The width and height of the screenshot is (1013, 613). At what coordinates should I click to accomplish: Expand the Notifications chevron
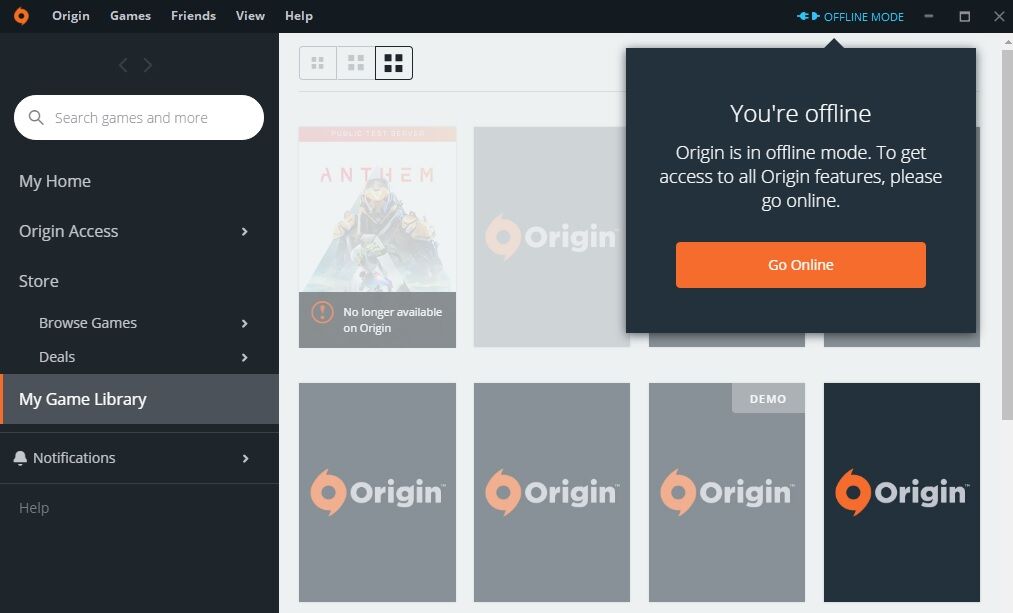pos(245,458)
